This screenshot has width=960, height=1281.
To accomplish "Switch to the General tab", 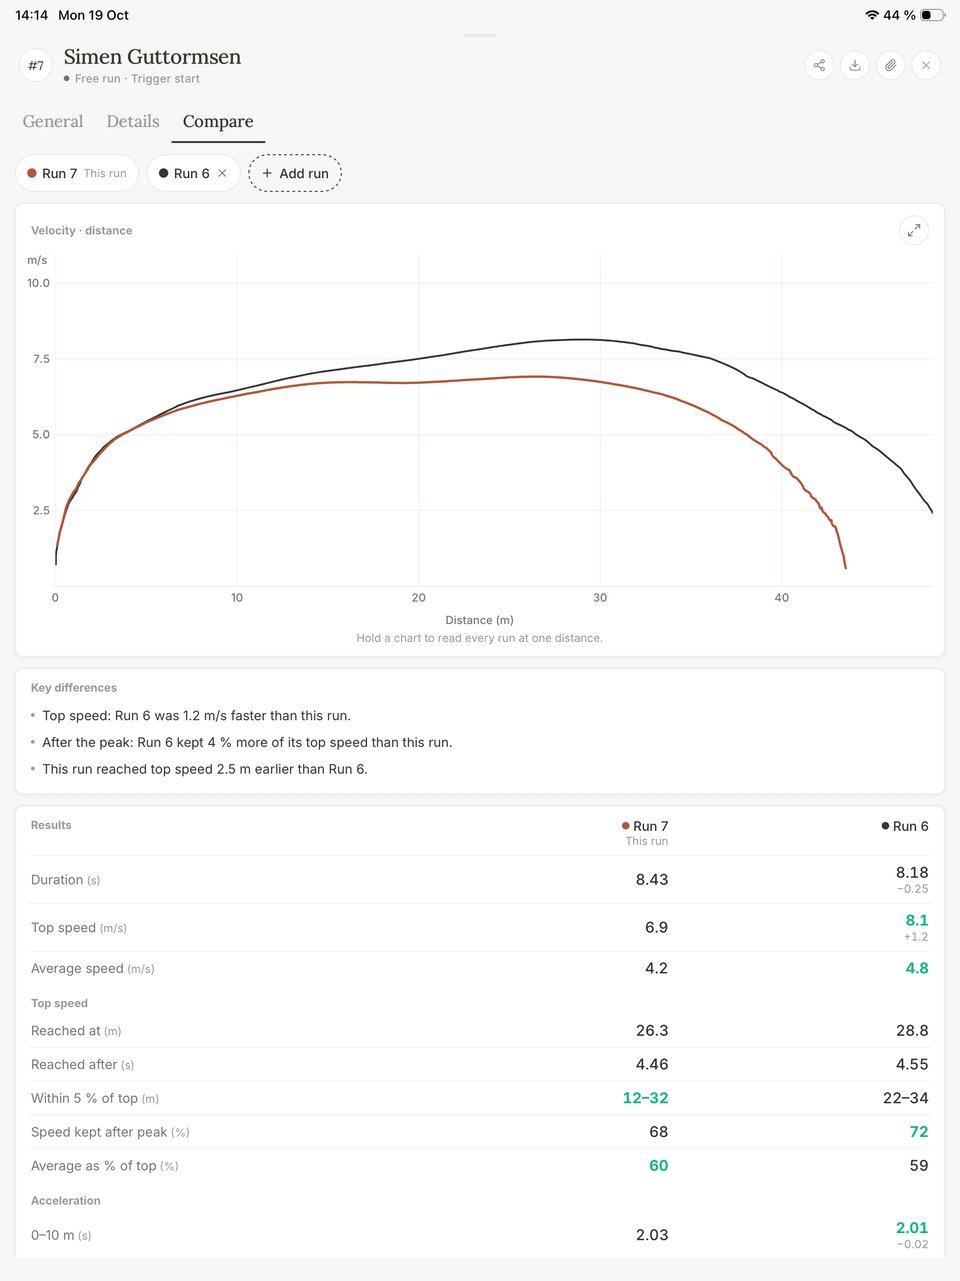I will tap(53, 121).
